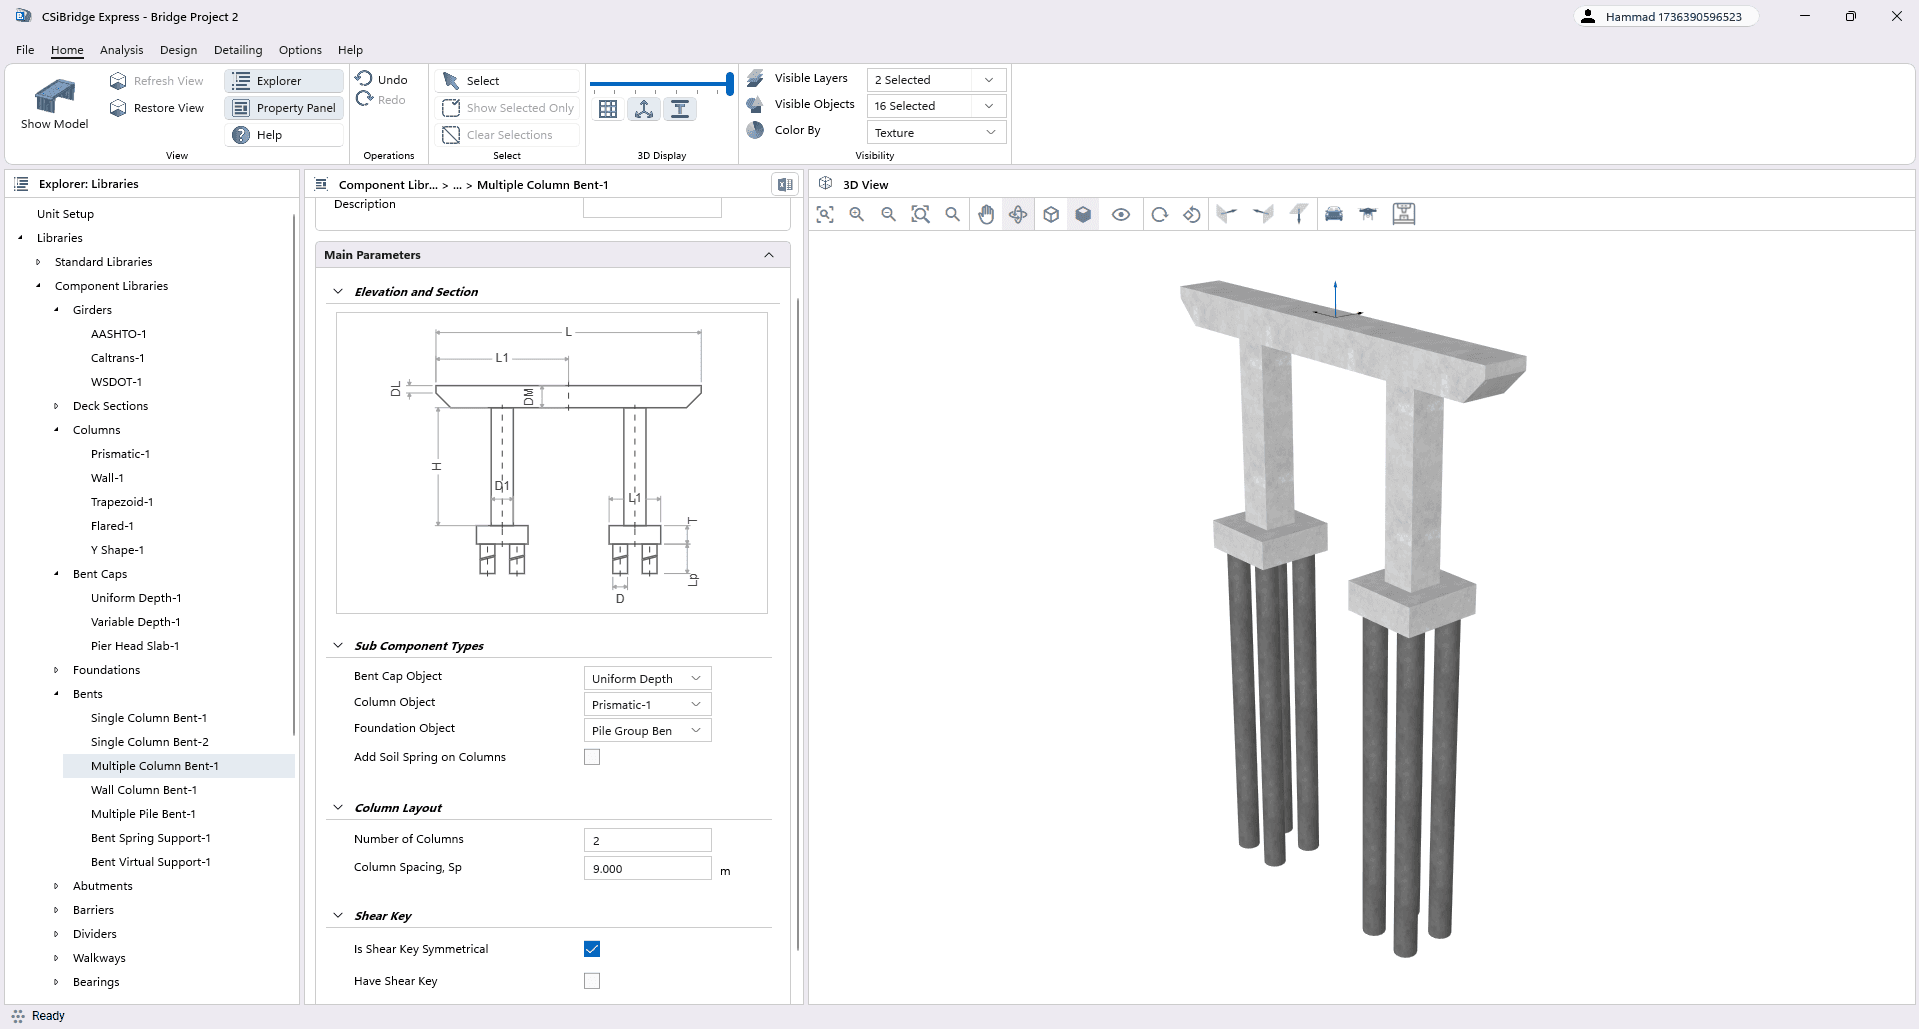Click the drone view icon
This screenshot has width=1919, height=1029.
coord(1368,214)
